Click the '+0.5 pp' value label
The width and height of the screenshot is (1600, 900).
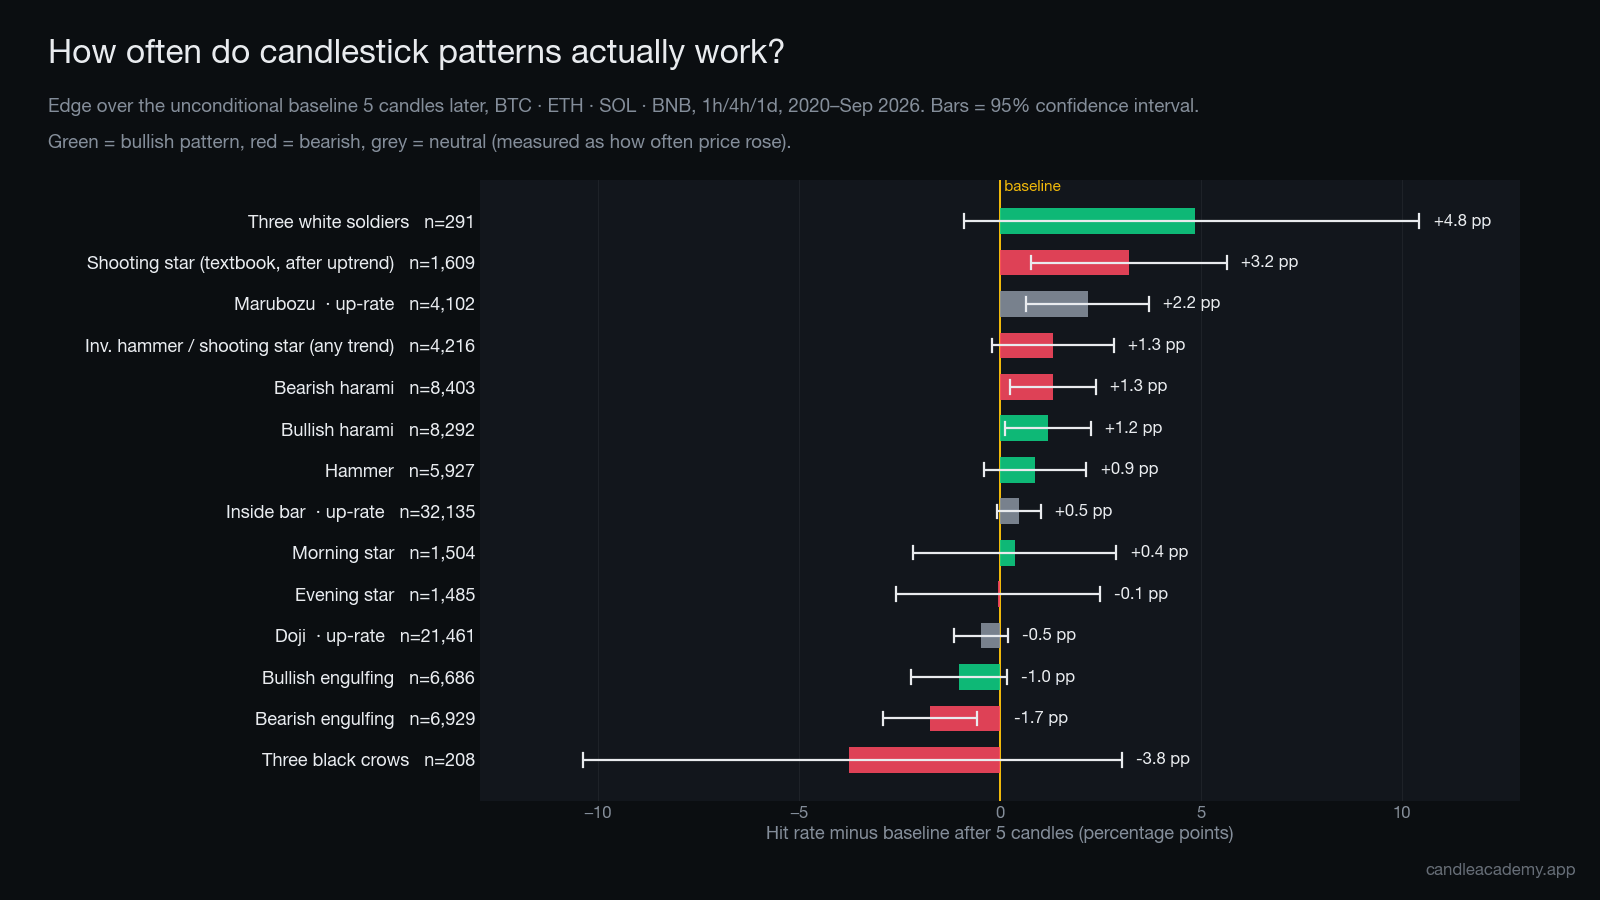point(1083,511)
